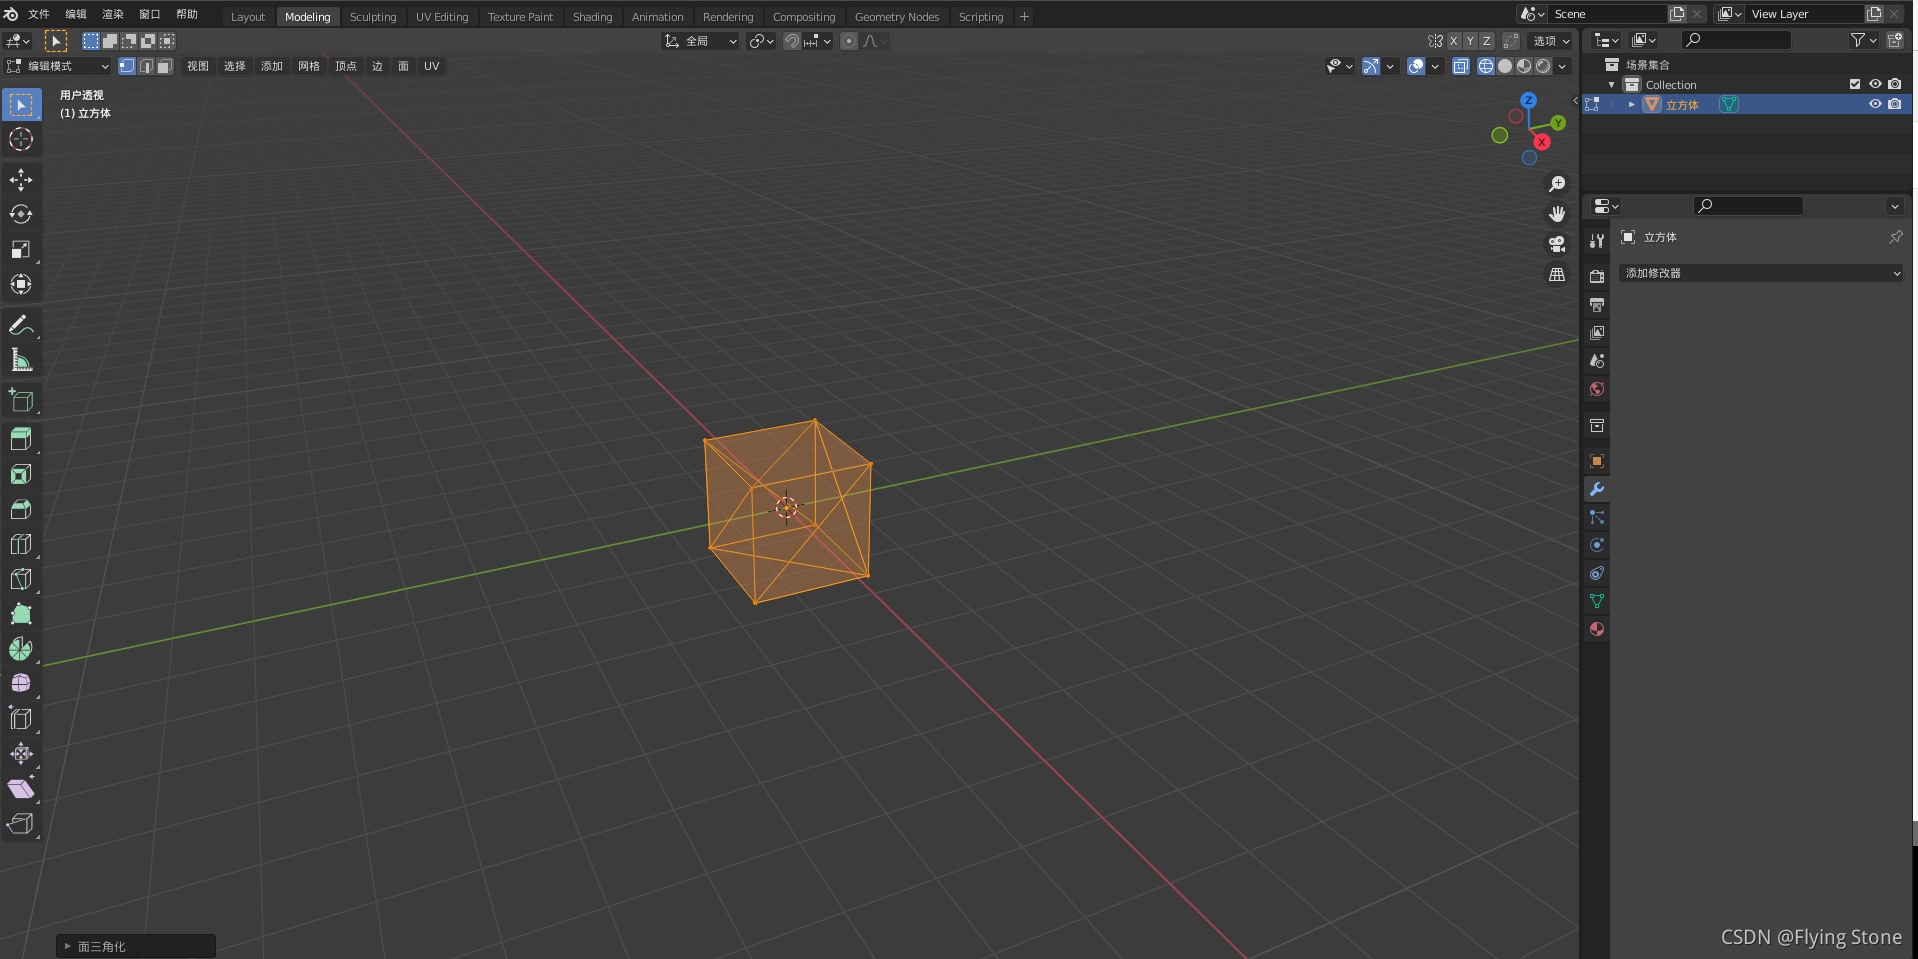The image size is (1918, 959).
Task: Open the Object Data mesh properties tab
Action: pyautogui.click(x=1597, y=601)
